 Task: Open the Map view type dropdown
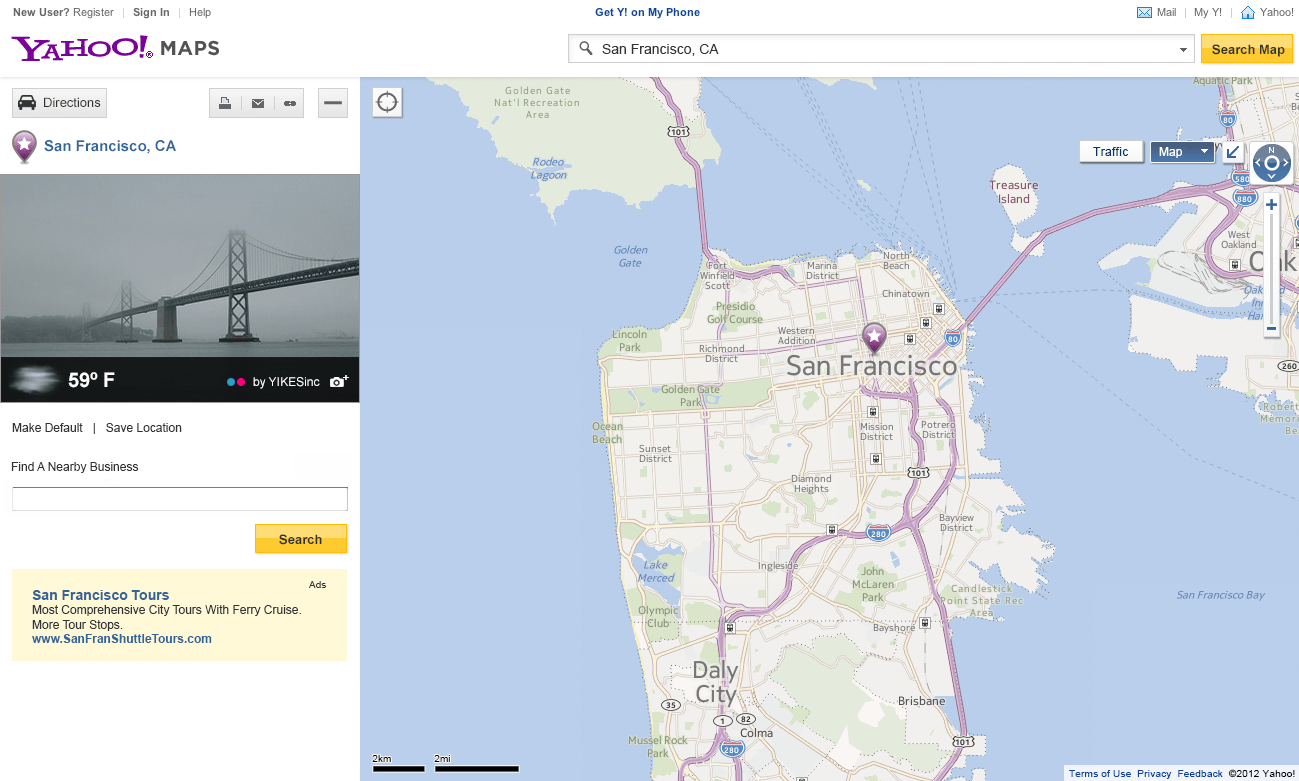1182,152
